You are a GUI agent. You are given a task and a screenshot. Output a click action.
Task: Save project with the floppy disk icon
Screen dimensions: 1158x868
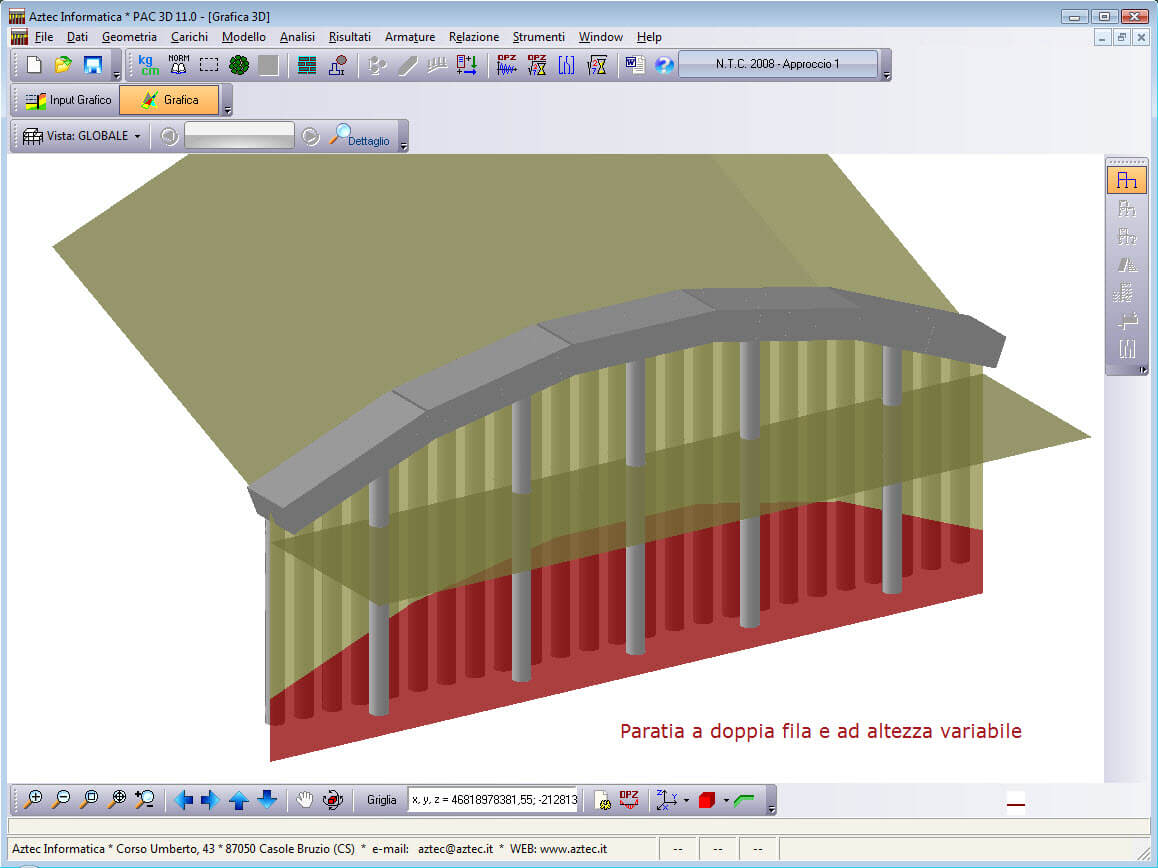coord(93,65)
